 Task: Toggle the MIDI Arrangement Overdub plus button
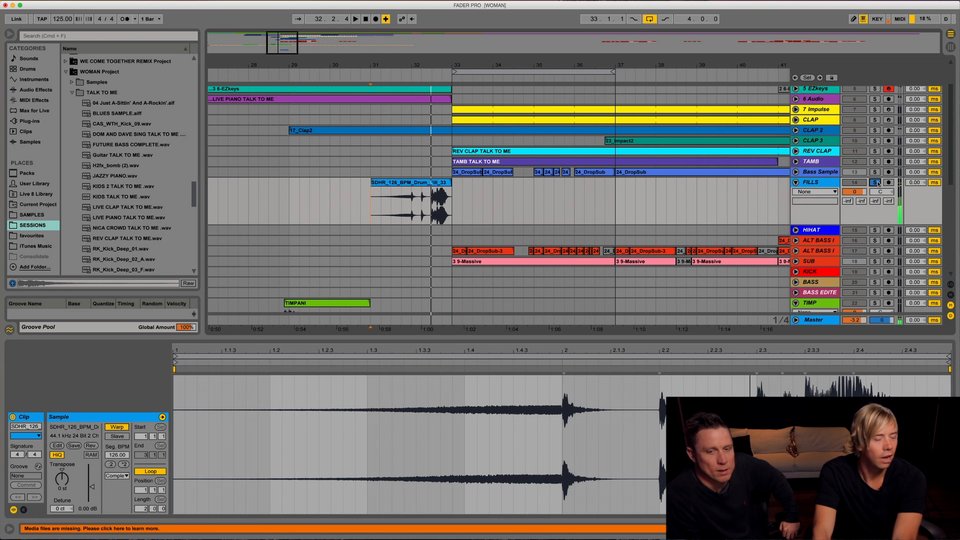tap(386, 19)
